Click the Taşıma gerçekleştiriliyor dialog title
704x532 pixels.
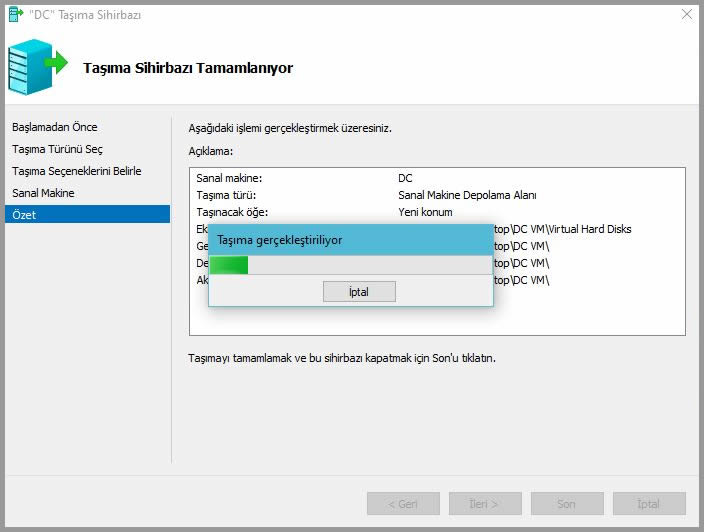(280, 240)
